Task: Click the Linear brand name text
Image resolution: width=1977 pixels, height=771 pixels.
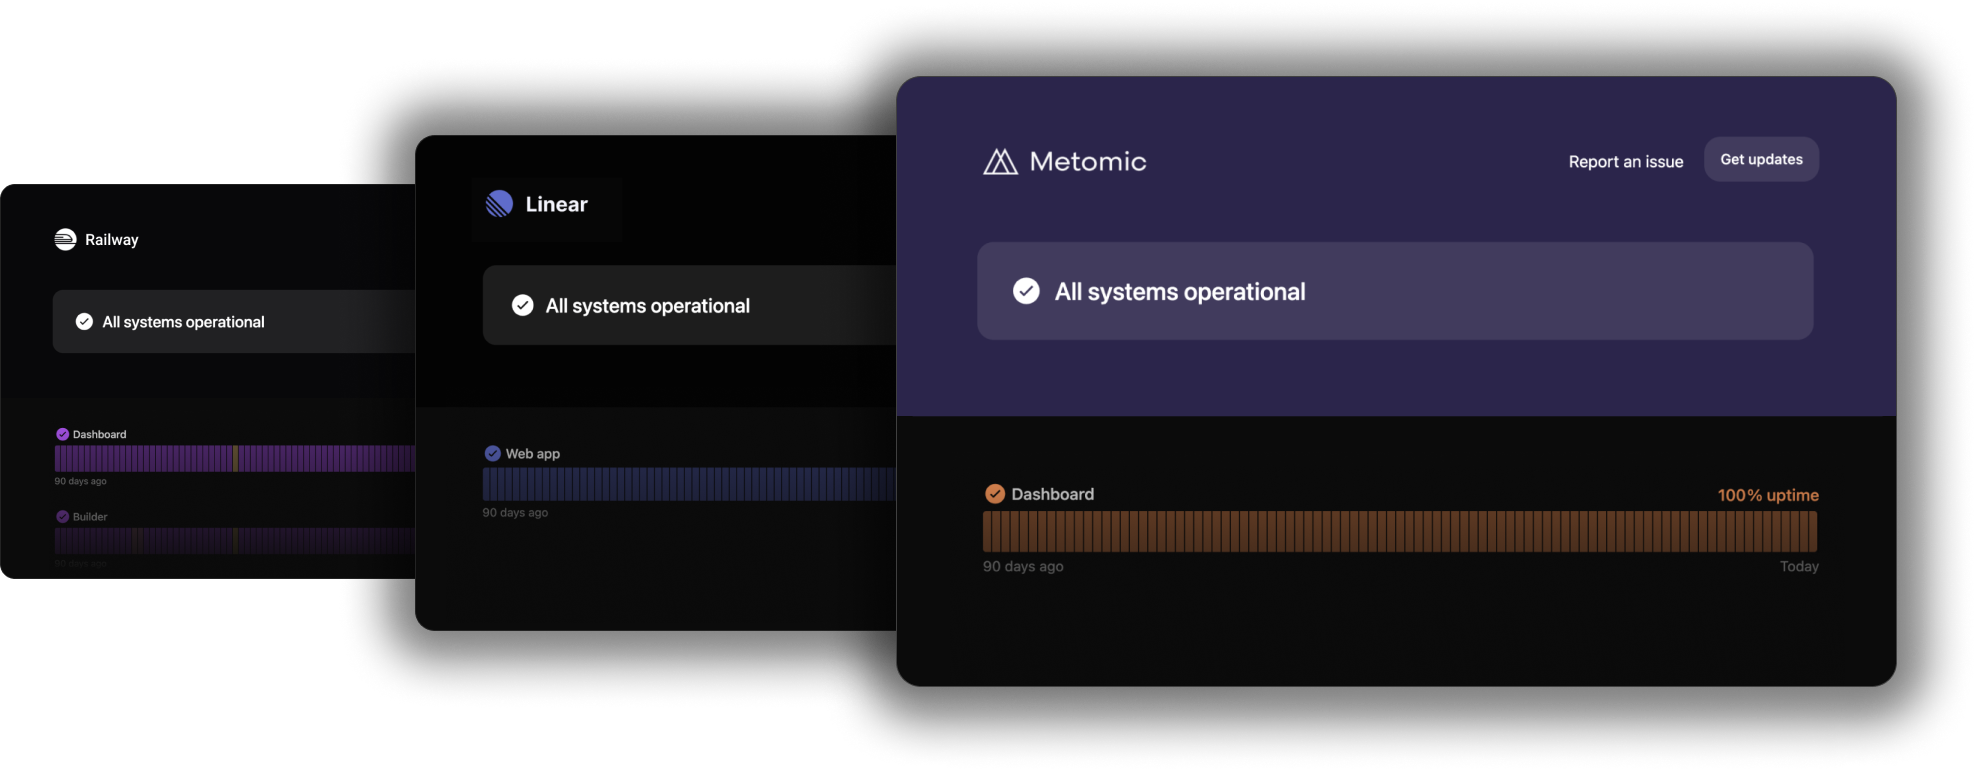Action: [x=556, y=204]
